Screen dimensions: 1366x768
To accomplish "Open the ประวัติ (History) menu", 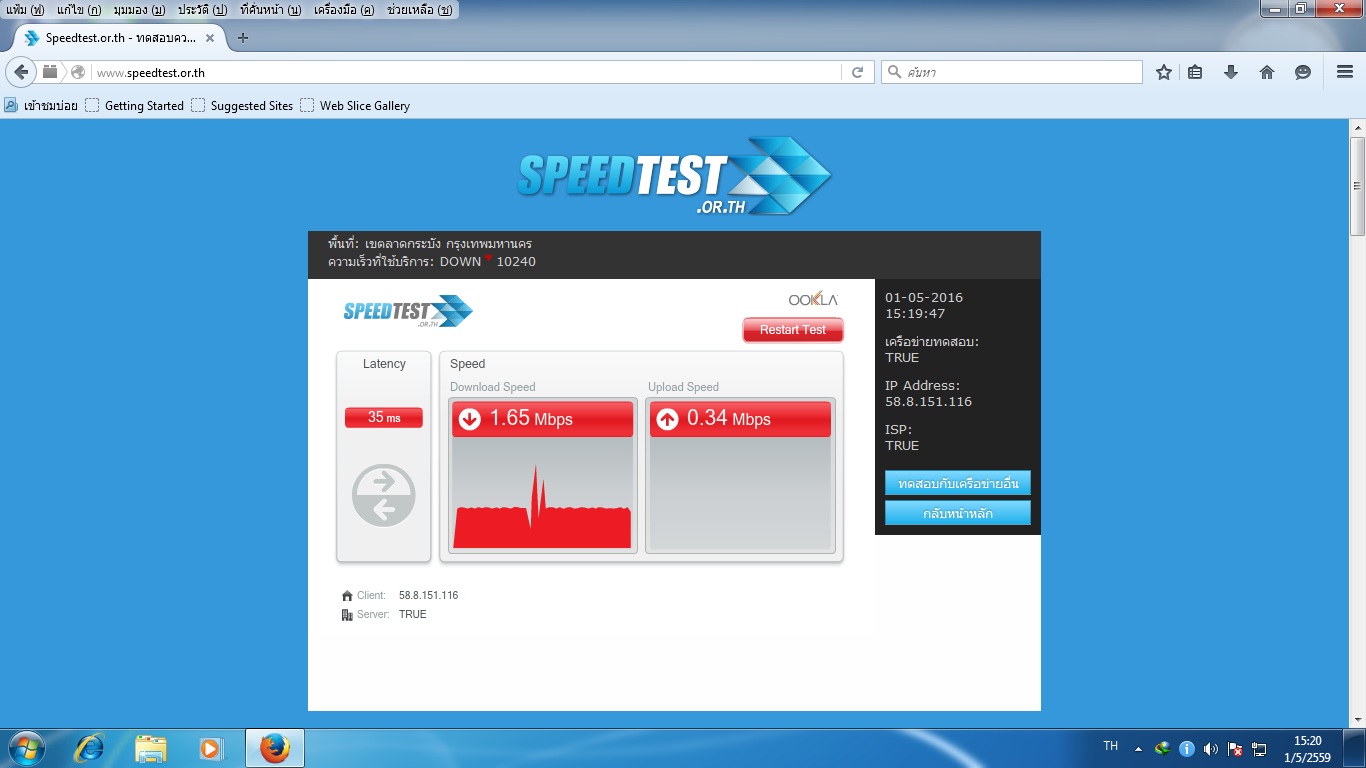I will [202, 10].
